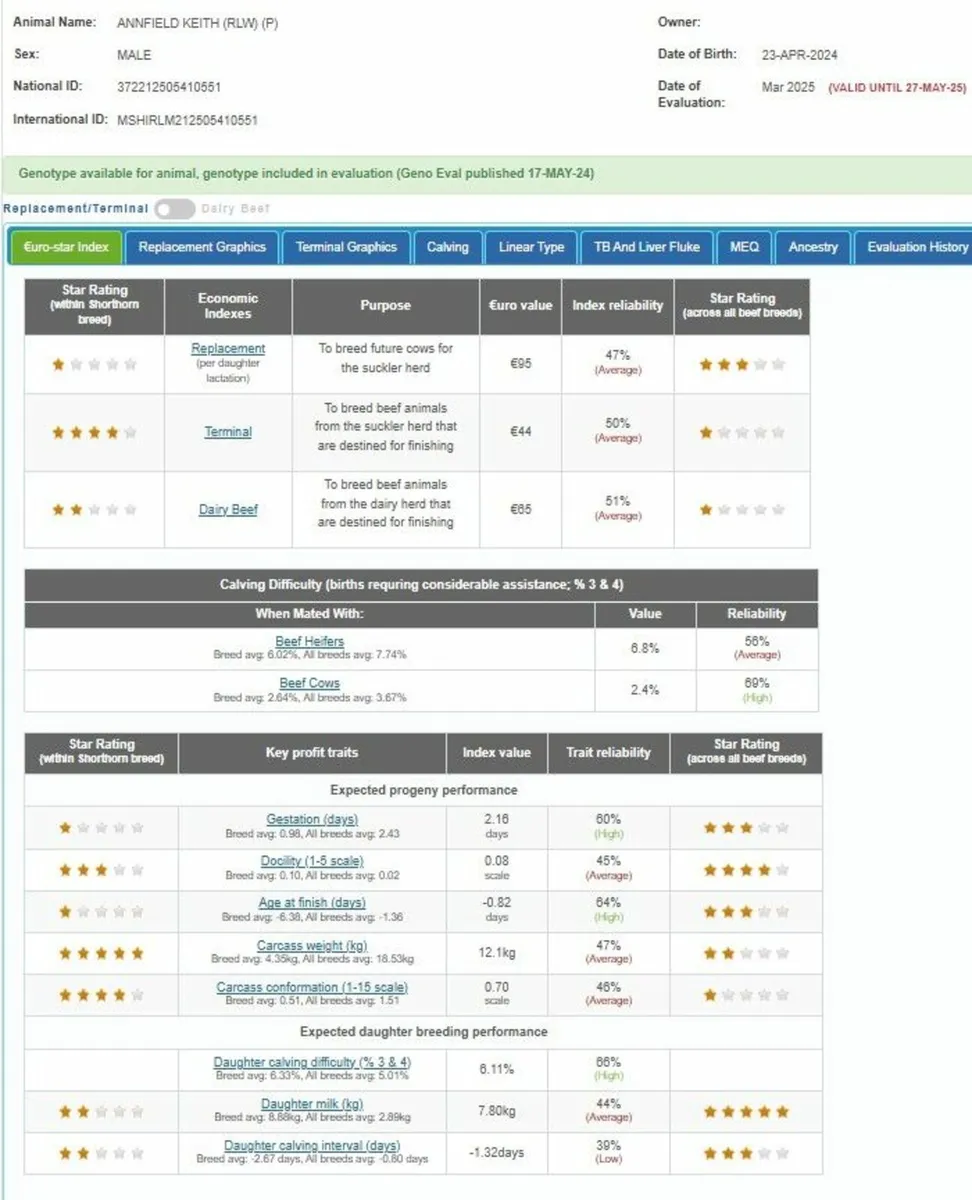The height and width of the screenshot is (1200, 972).
Task: Select the National ID number 372212505410551
Action: click(169, 87)
